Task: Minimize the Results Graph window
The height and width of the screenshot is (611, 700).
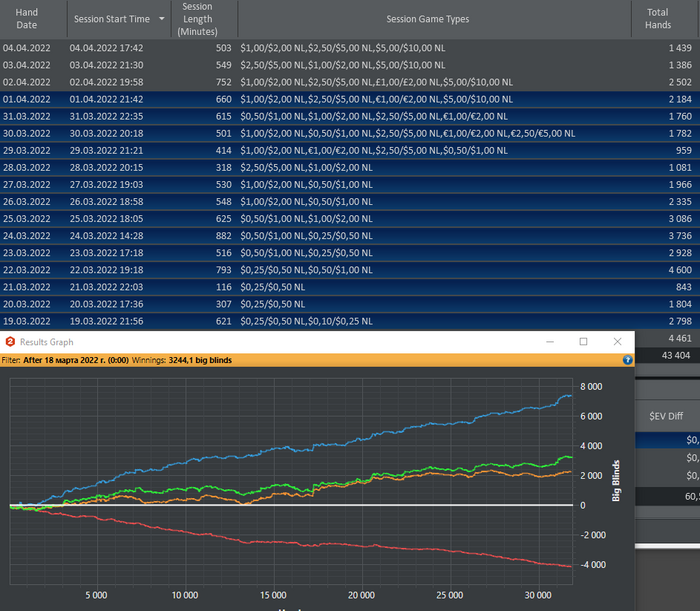Action: (x=548, y=342)
